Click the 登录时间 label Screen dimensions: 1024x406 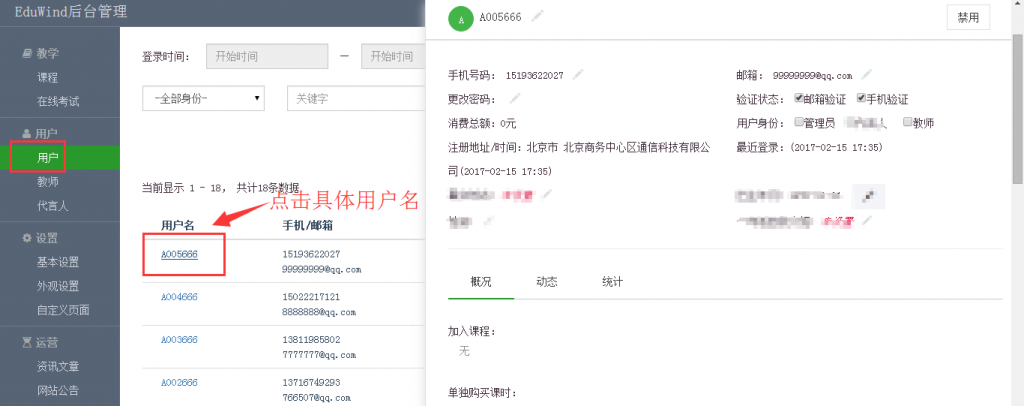tap(166, 57)
